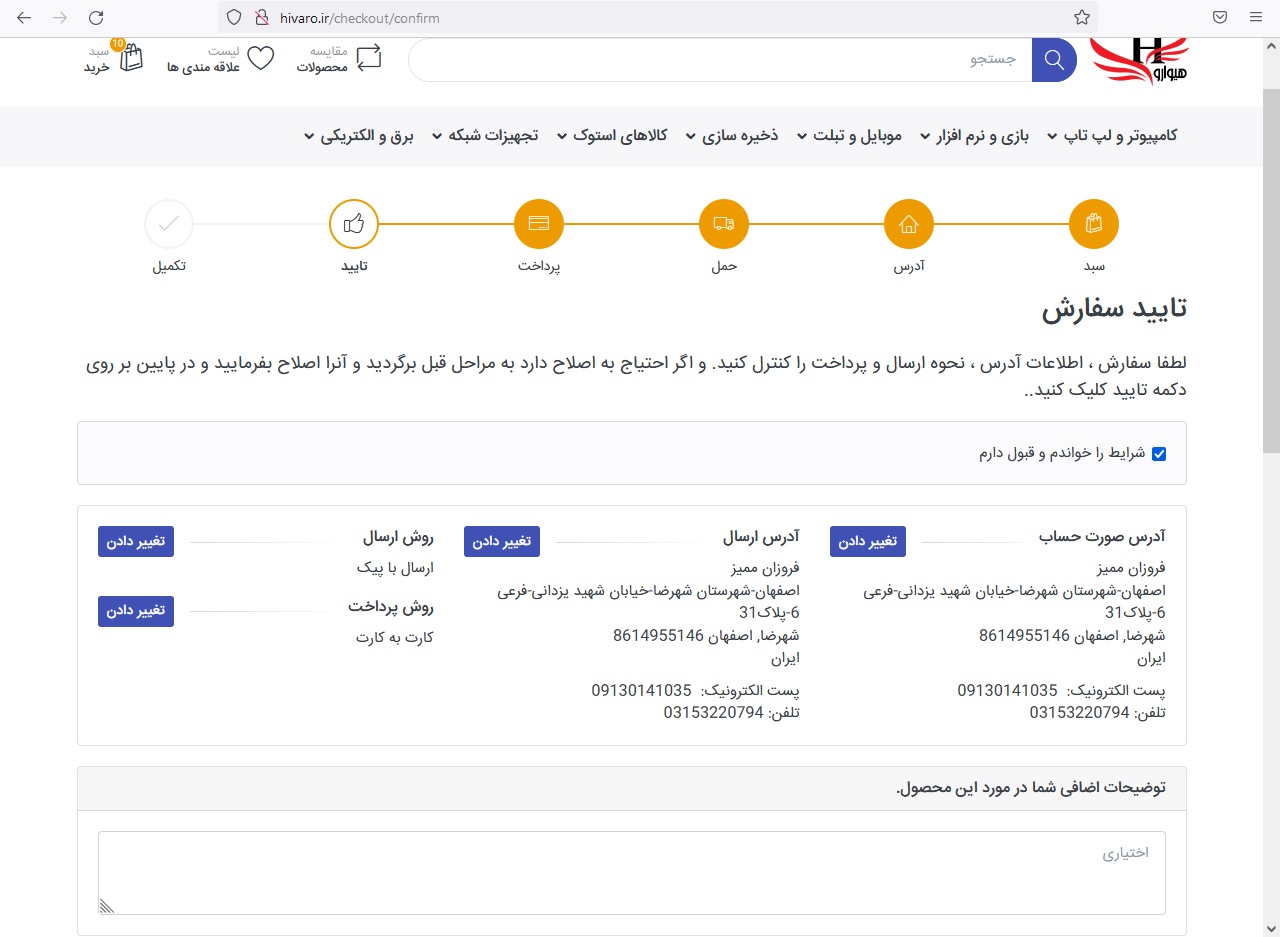Image resolution: width=1280 pixels, height=937 pixels.
Task: Open the shopping cart basket icon
Action: click(x=131, y=58)
